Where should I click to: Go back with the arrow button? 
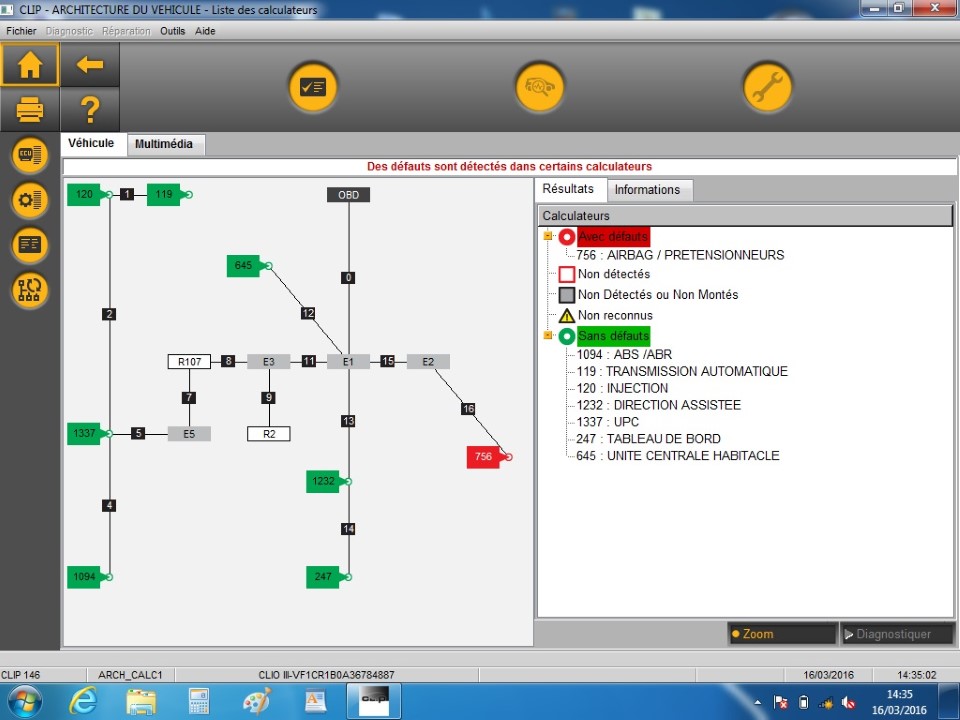coord(90,64)
